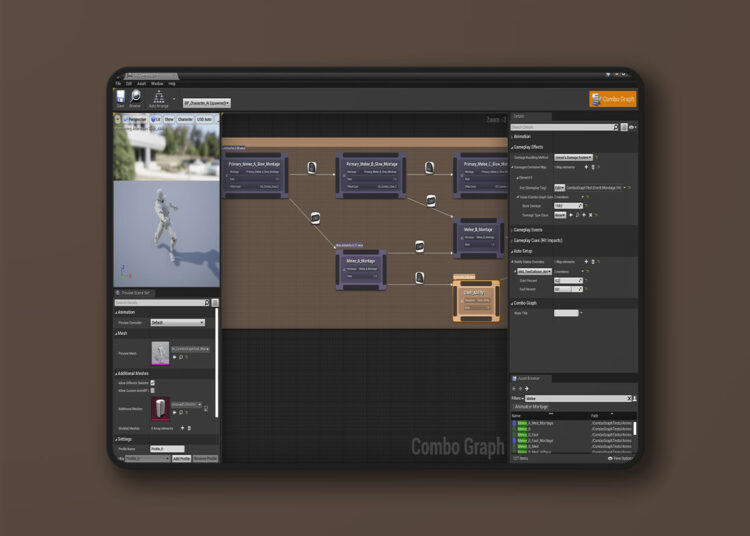Add element to Skeletal Meshes array

[x=183, y=428]
